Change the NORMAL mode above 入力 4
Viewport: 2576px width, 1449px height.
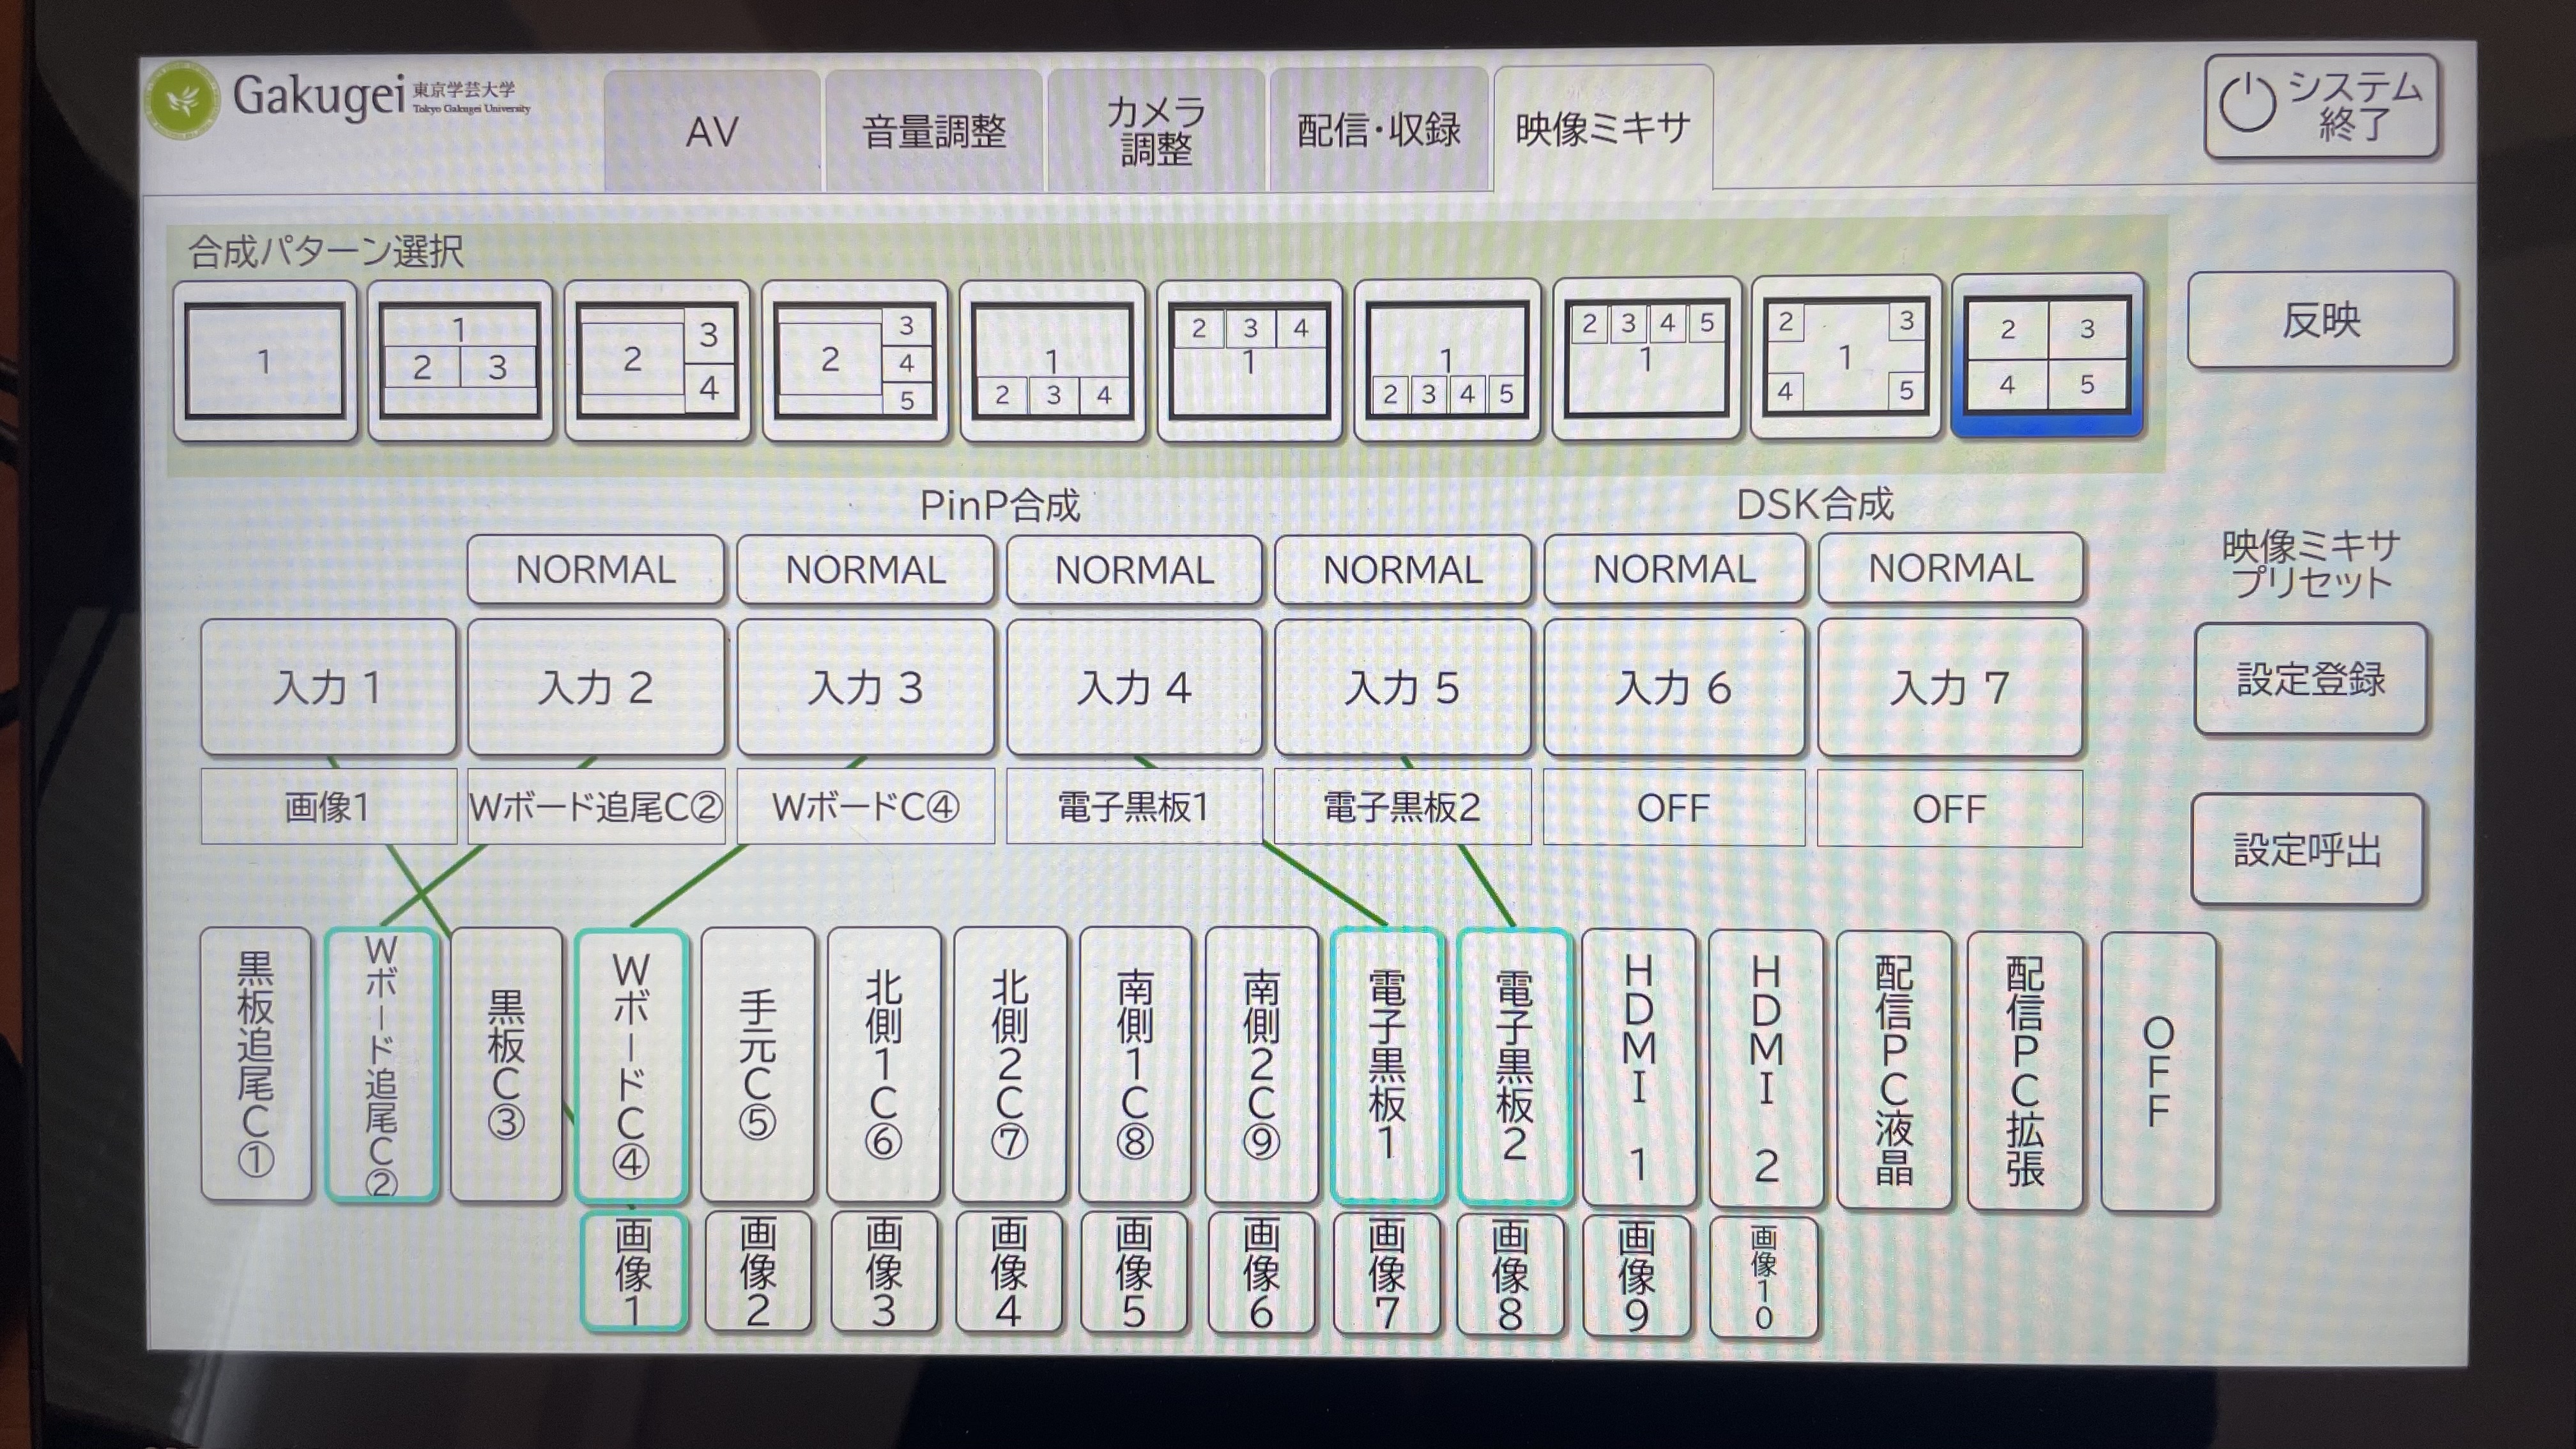pyautogui.click(x=1134, y=569)
